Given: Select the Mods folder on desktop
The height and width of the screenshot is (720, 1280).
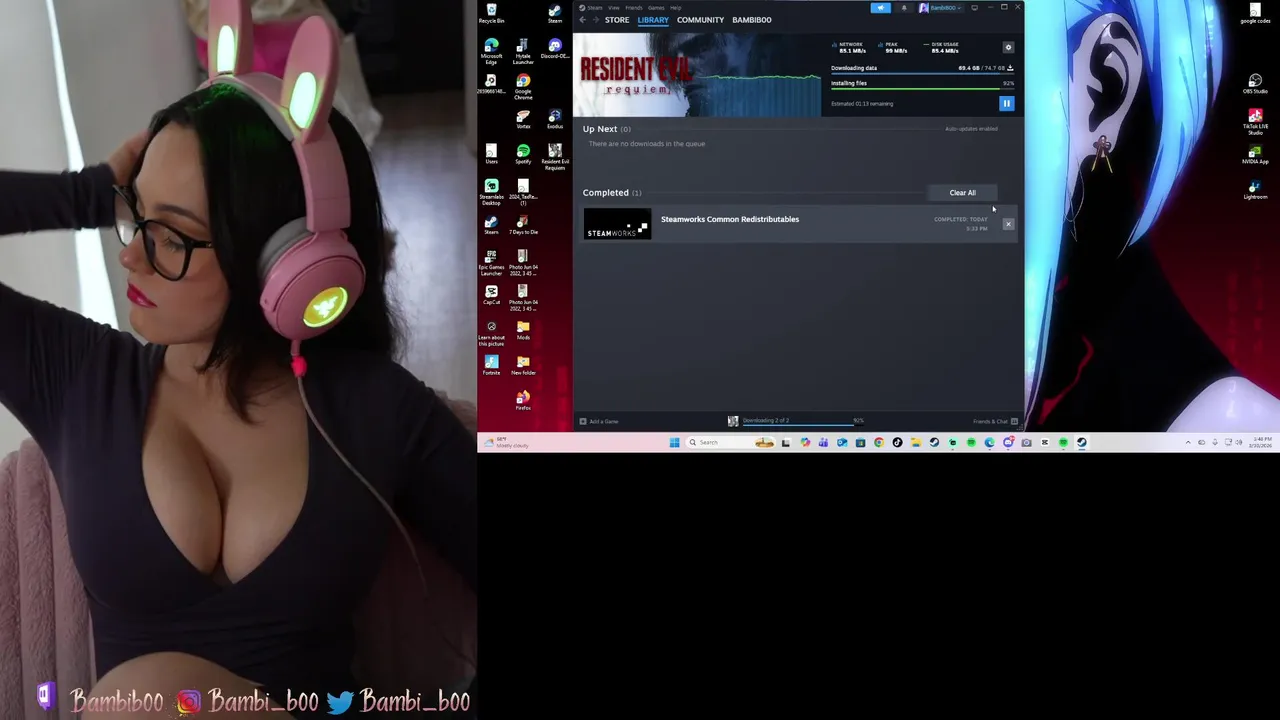Looking at the screenshot, I should coord(523,331).
